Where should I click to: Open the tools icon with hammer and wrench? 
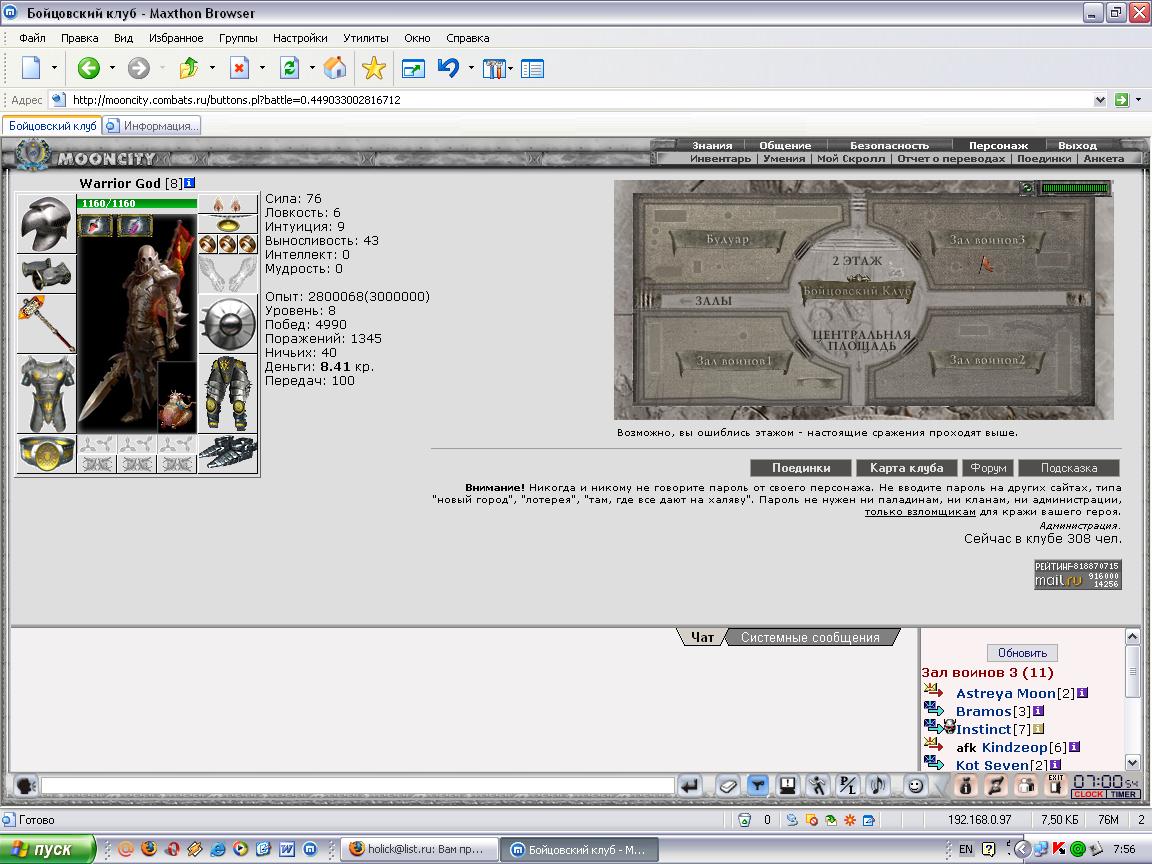pyautogui.click(x=494, y=69)
